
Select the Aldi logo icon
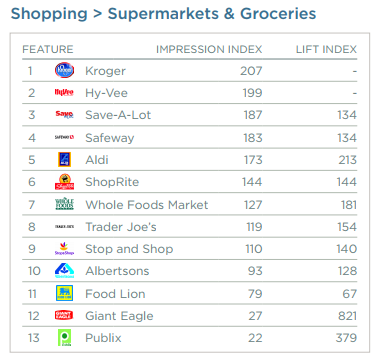64,160
